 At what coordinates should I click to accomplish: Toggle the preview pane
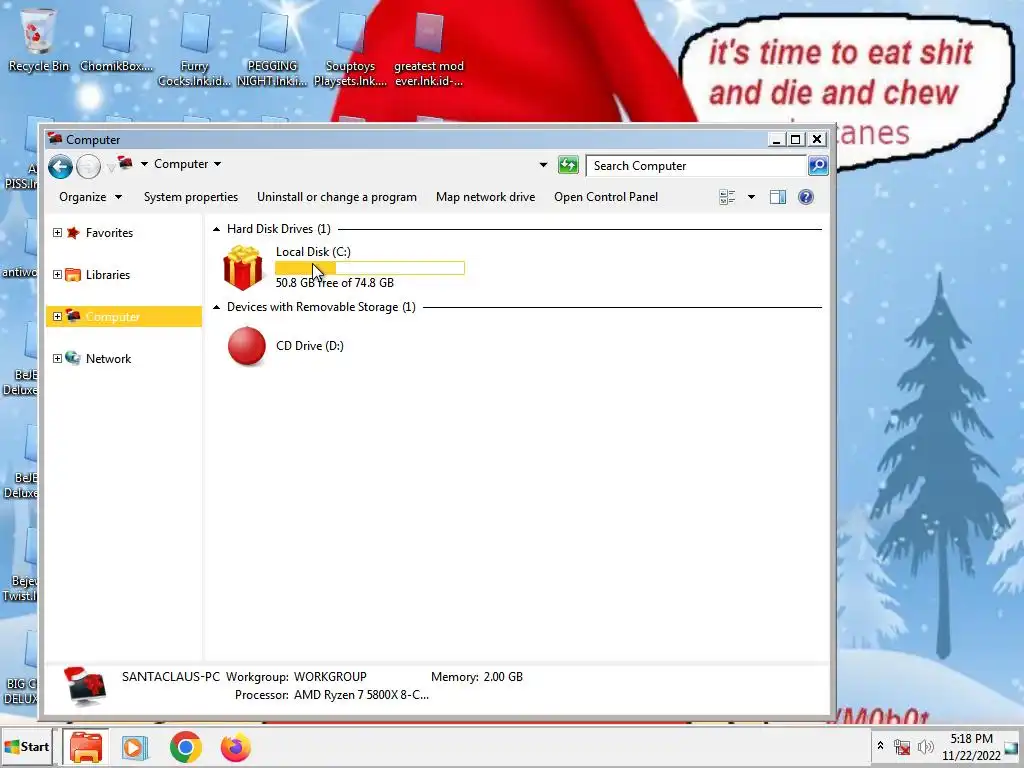pos(777,197)
